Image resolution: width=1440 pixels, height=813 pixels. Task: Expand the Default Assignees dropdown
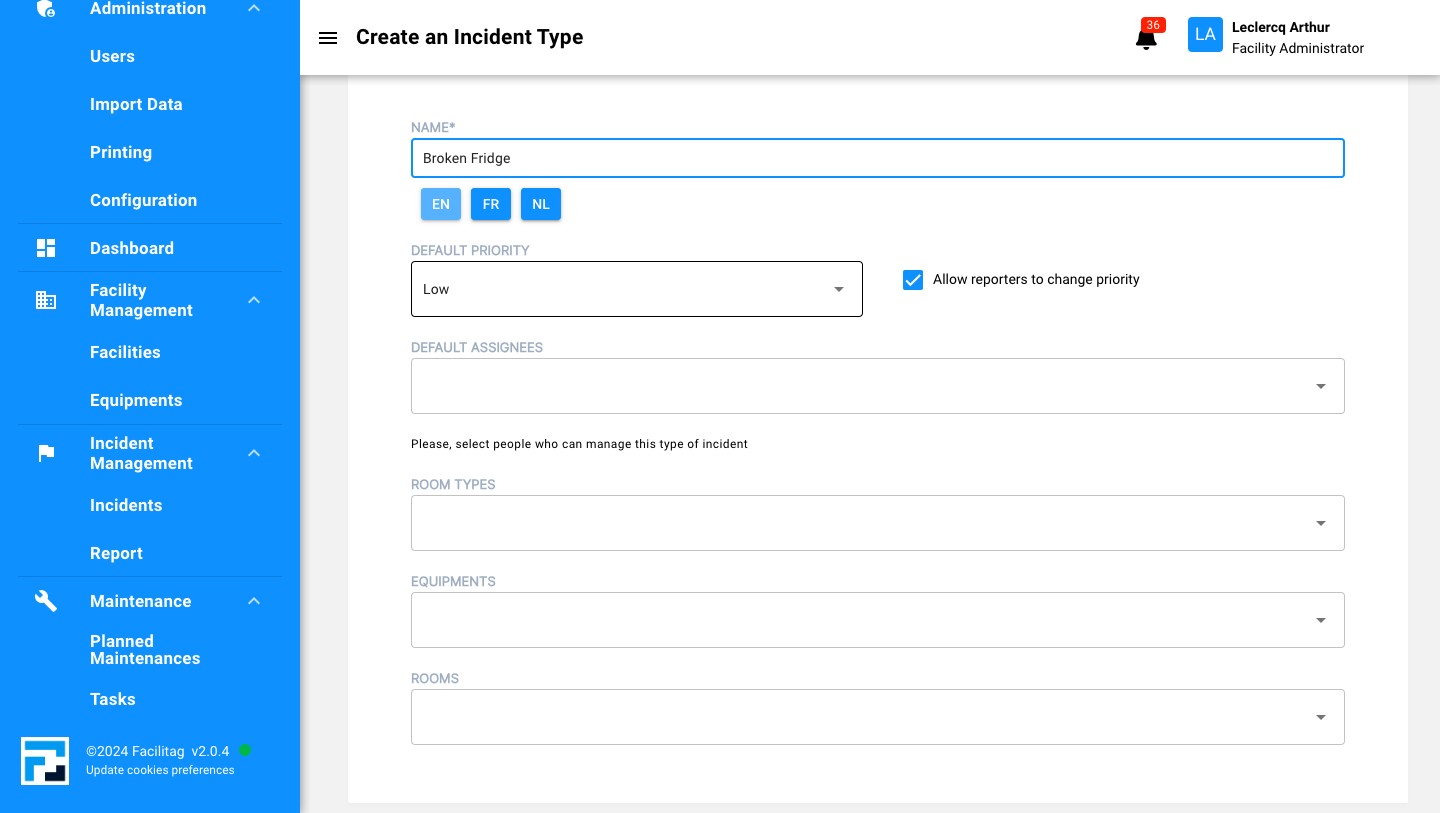[877, 386]
